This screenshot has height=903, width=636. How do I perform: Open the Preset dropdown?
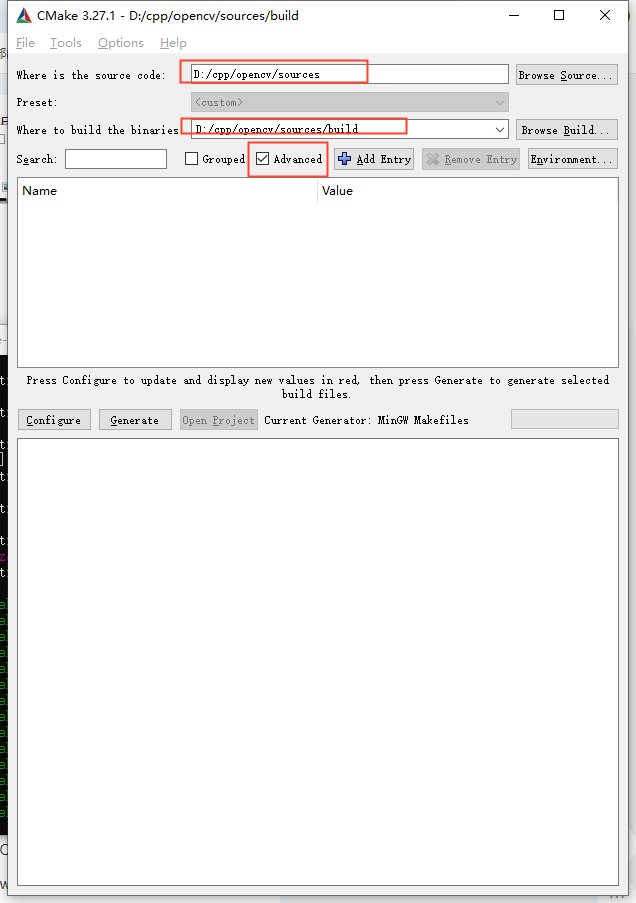click(x=350, y=103)
